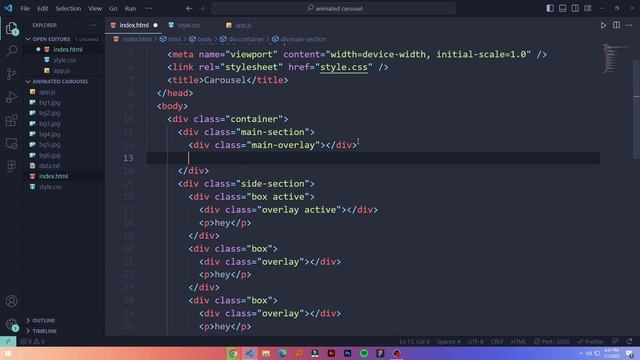Viewport: 640px width, 360px height.
Task: Open the Run and Debug view
Action: [11, 97]
